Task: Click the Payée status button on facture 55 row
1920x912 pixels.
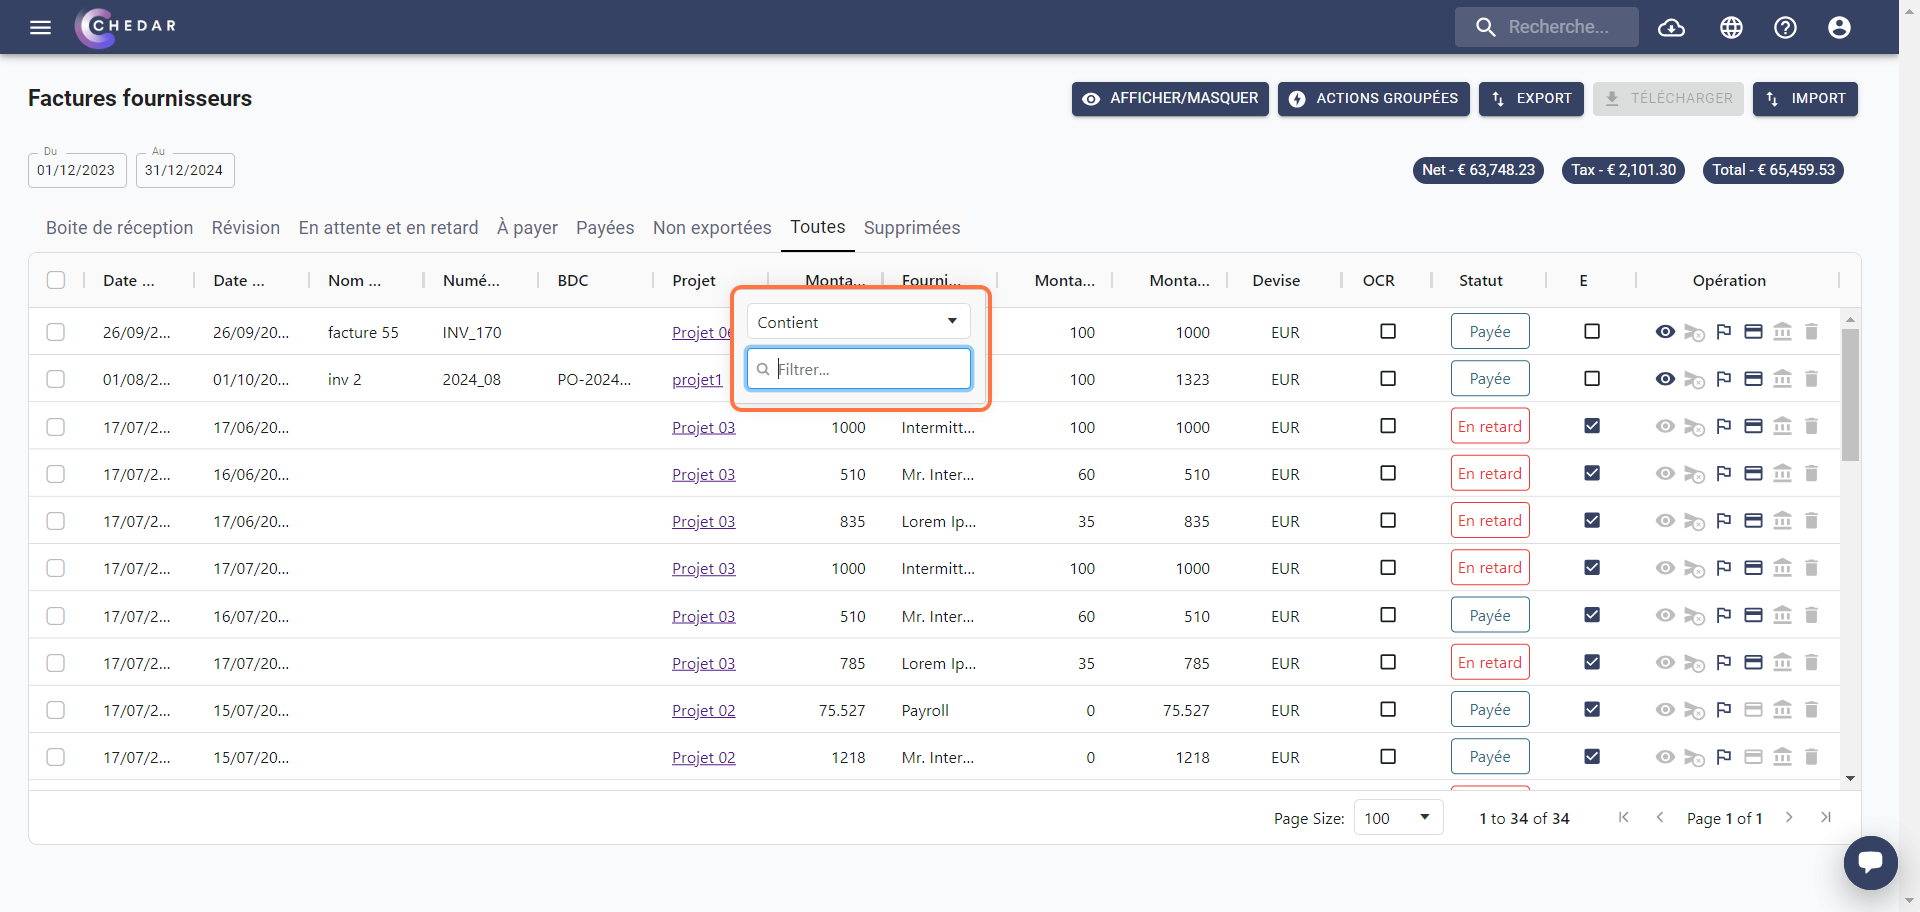Action: [1490, 332]
